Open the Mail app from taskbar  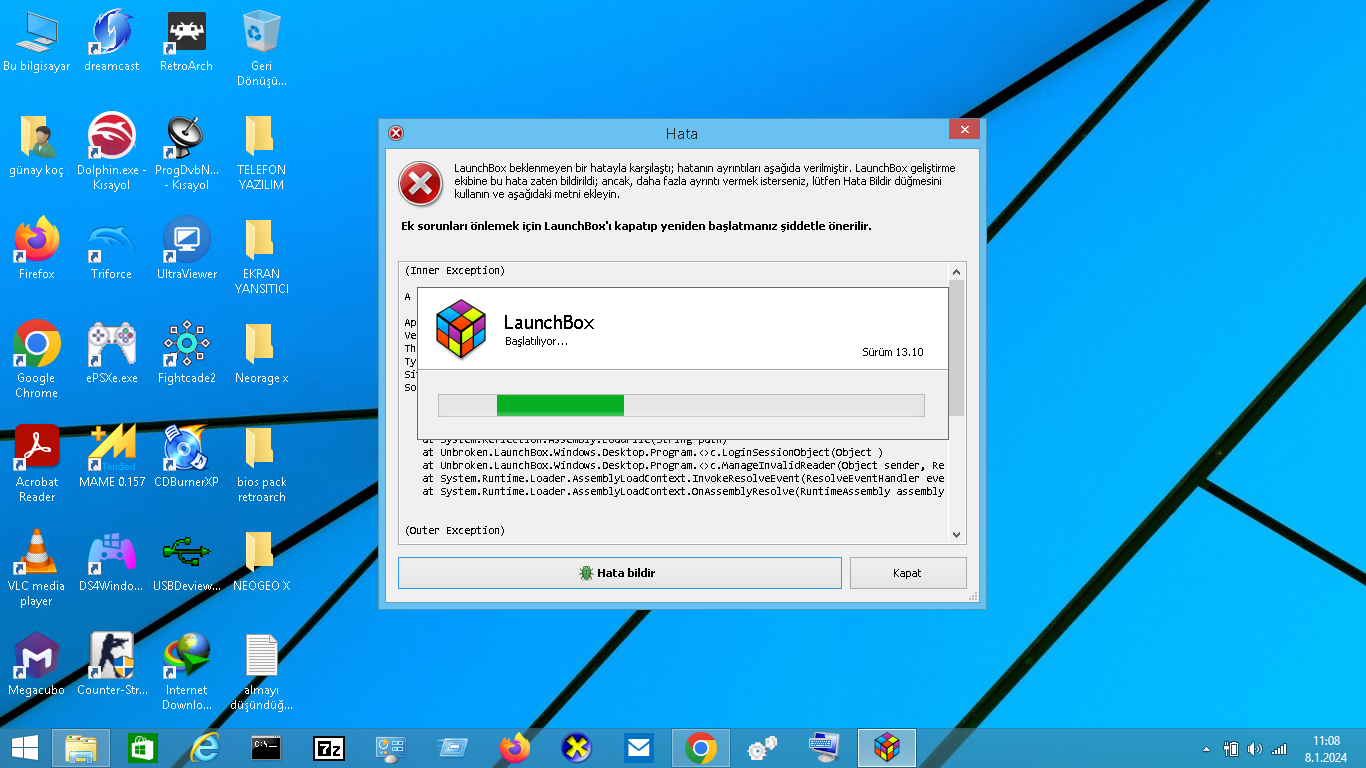639,748
